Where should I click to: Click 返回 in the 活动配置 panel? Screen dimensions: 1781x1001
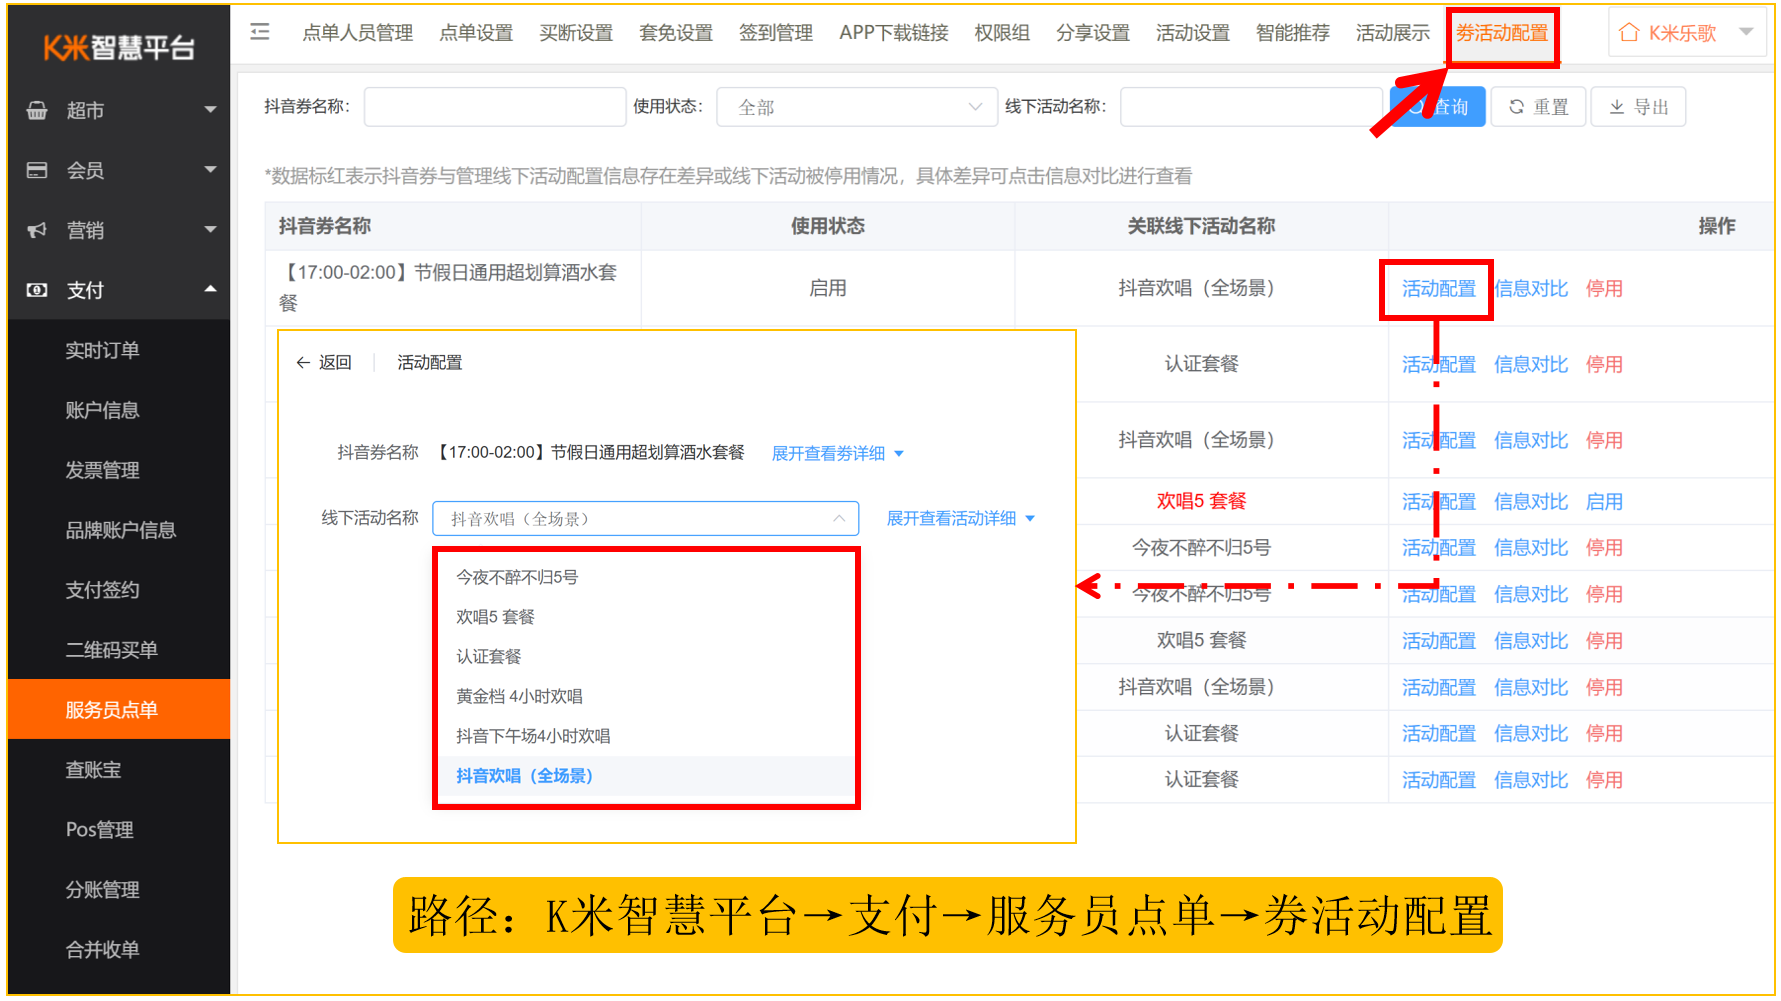[335, 362]
